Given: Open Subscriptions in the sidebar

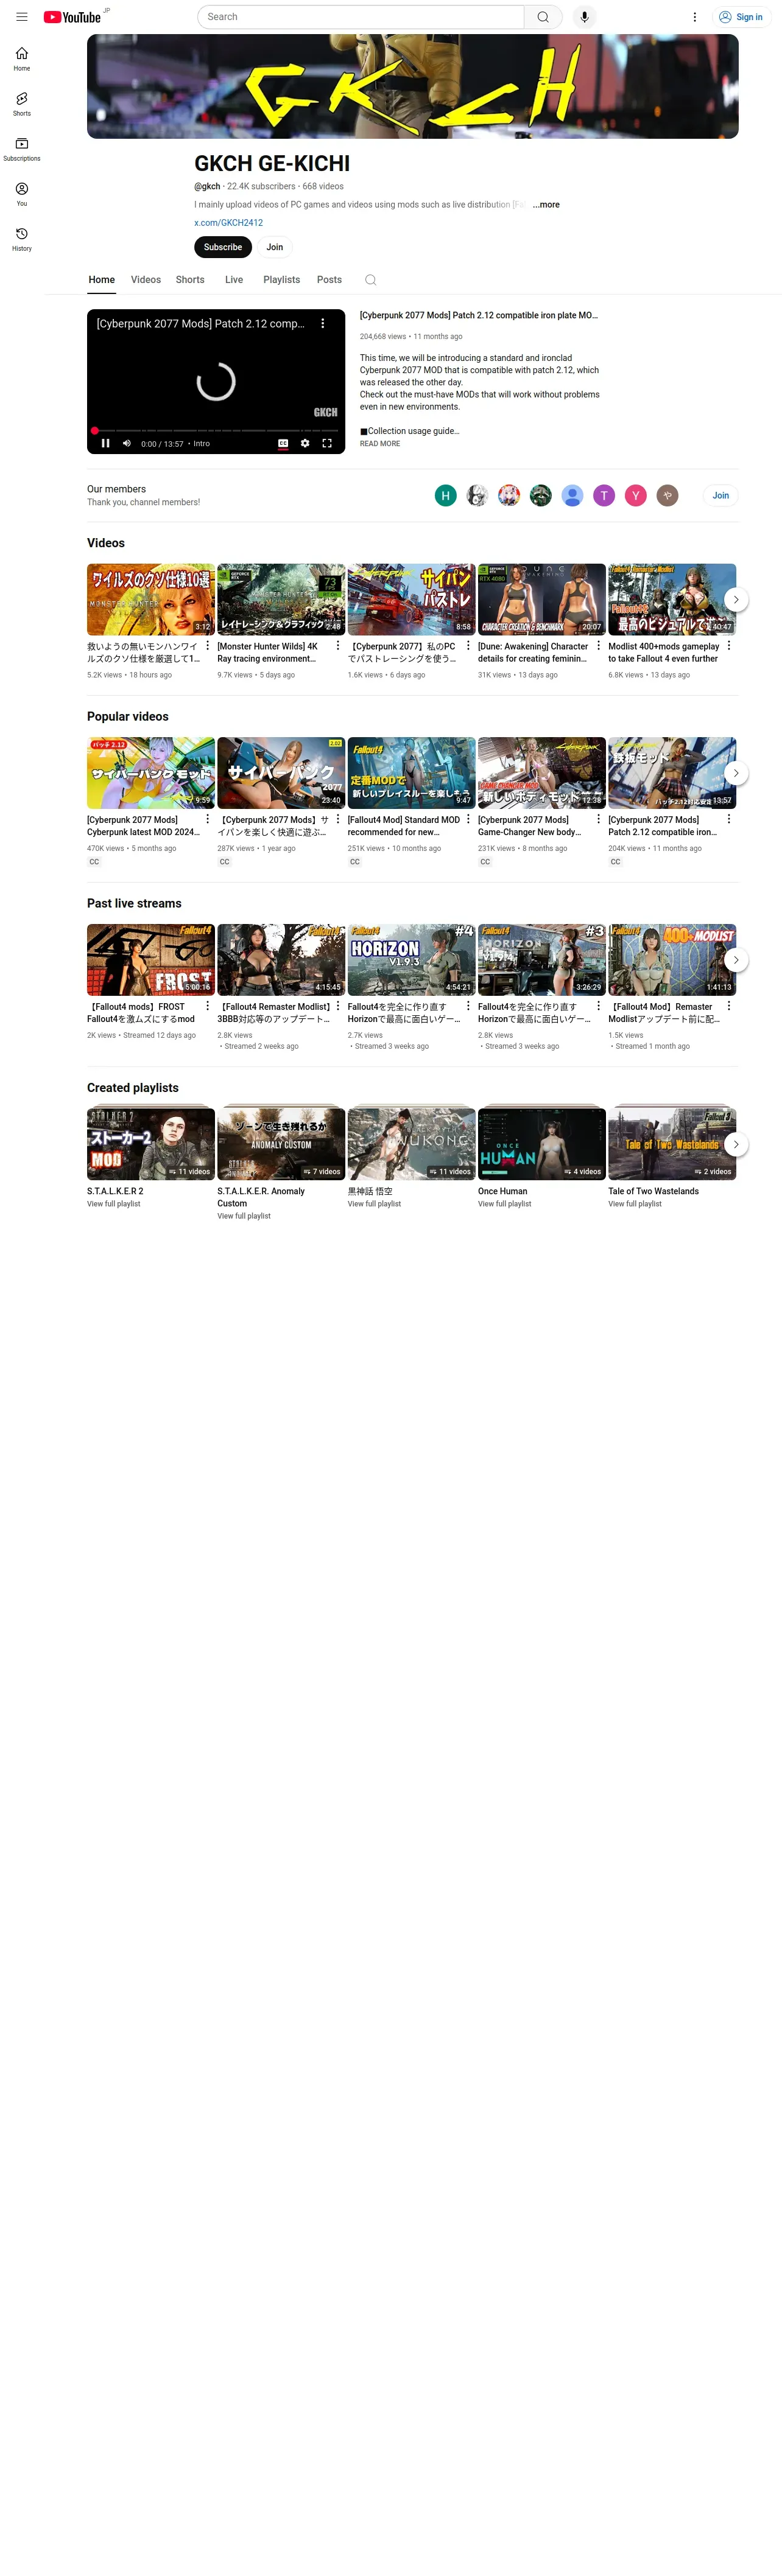Looking at the screenshot, I should tap(22, 149).
